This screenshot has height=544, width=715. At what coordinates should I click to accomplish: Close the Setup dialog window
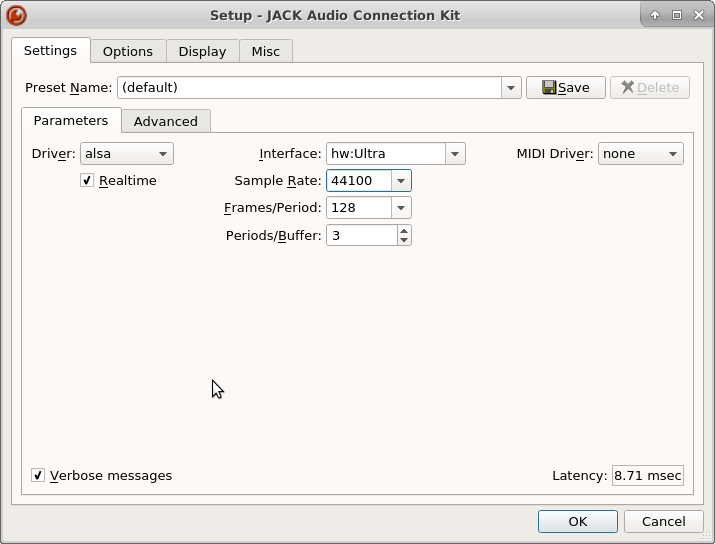(699, 15)
